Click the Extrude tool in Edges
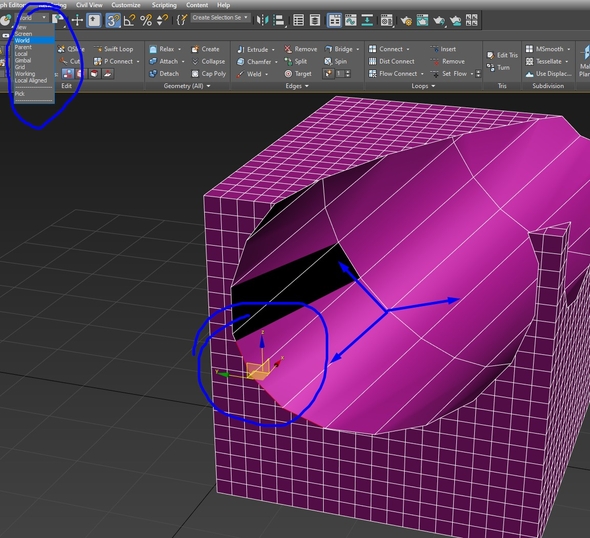 253,49
